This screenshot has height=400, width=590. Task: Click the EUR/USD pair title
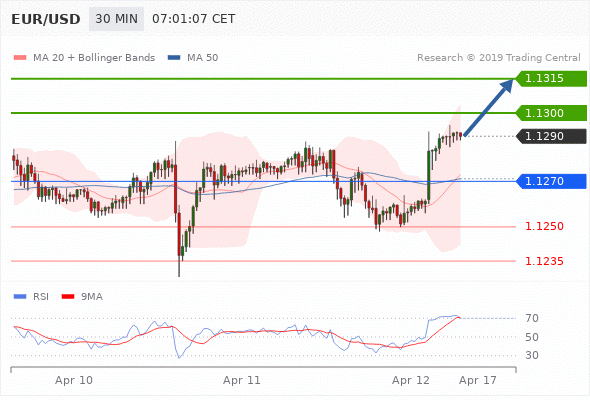point(46,19)
